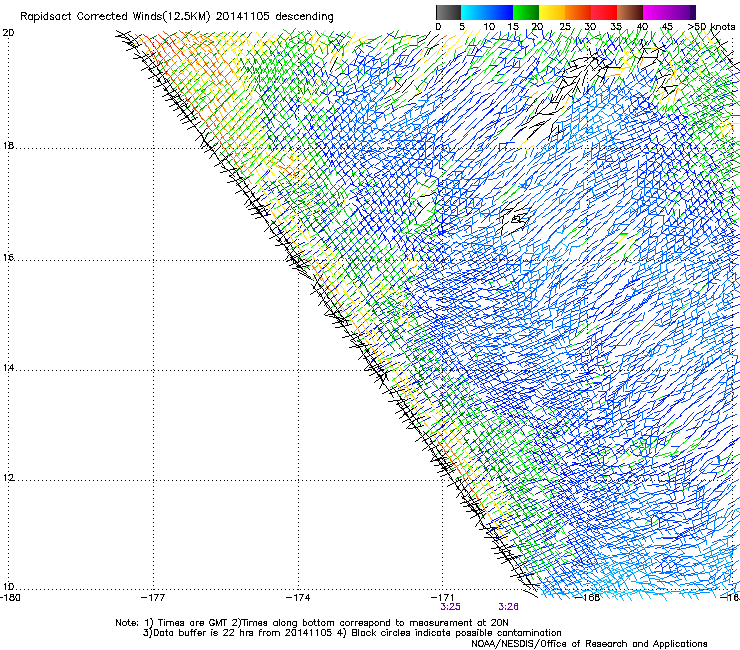This screenshot has width=740, height=650.
Task: Click the latitude label '16'
Action: (8, 258)
